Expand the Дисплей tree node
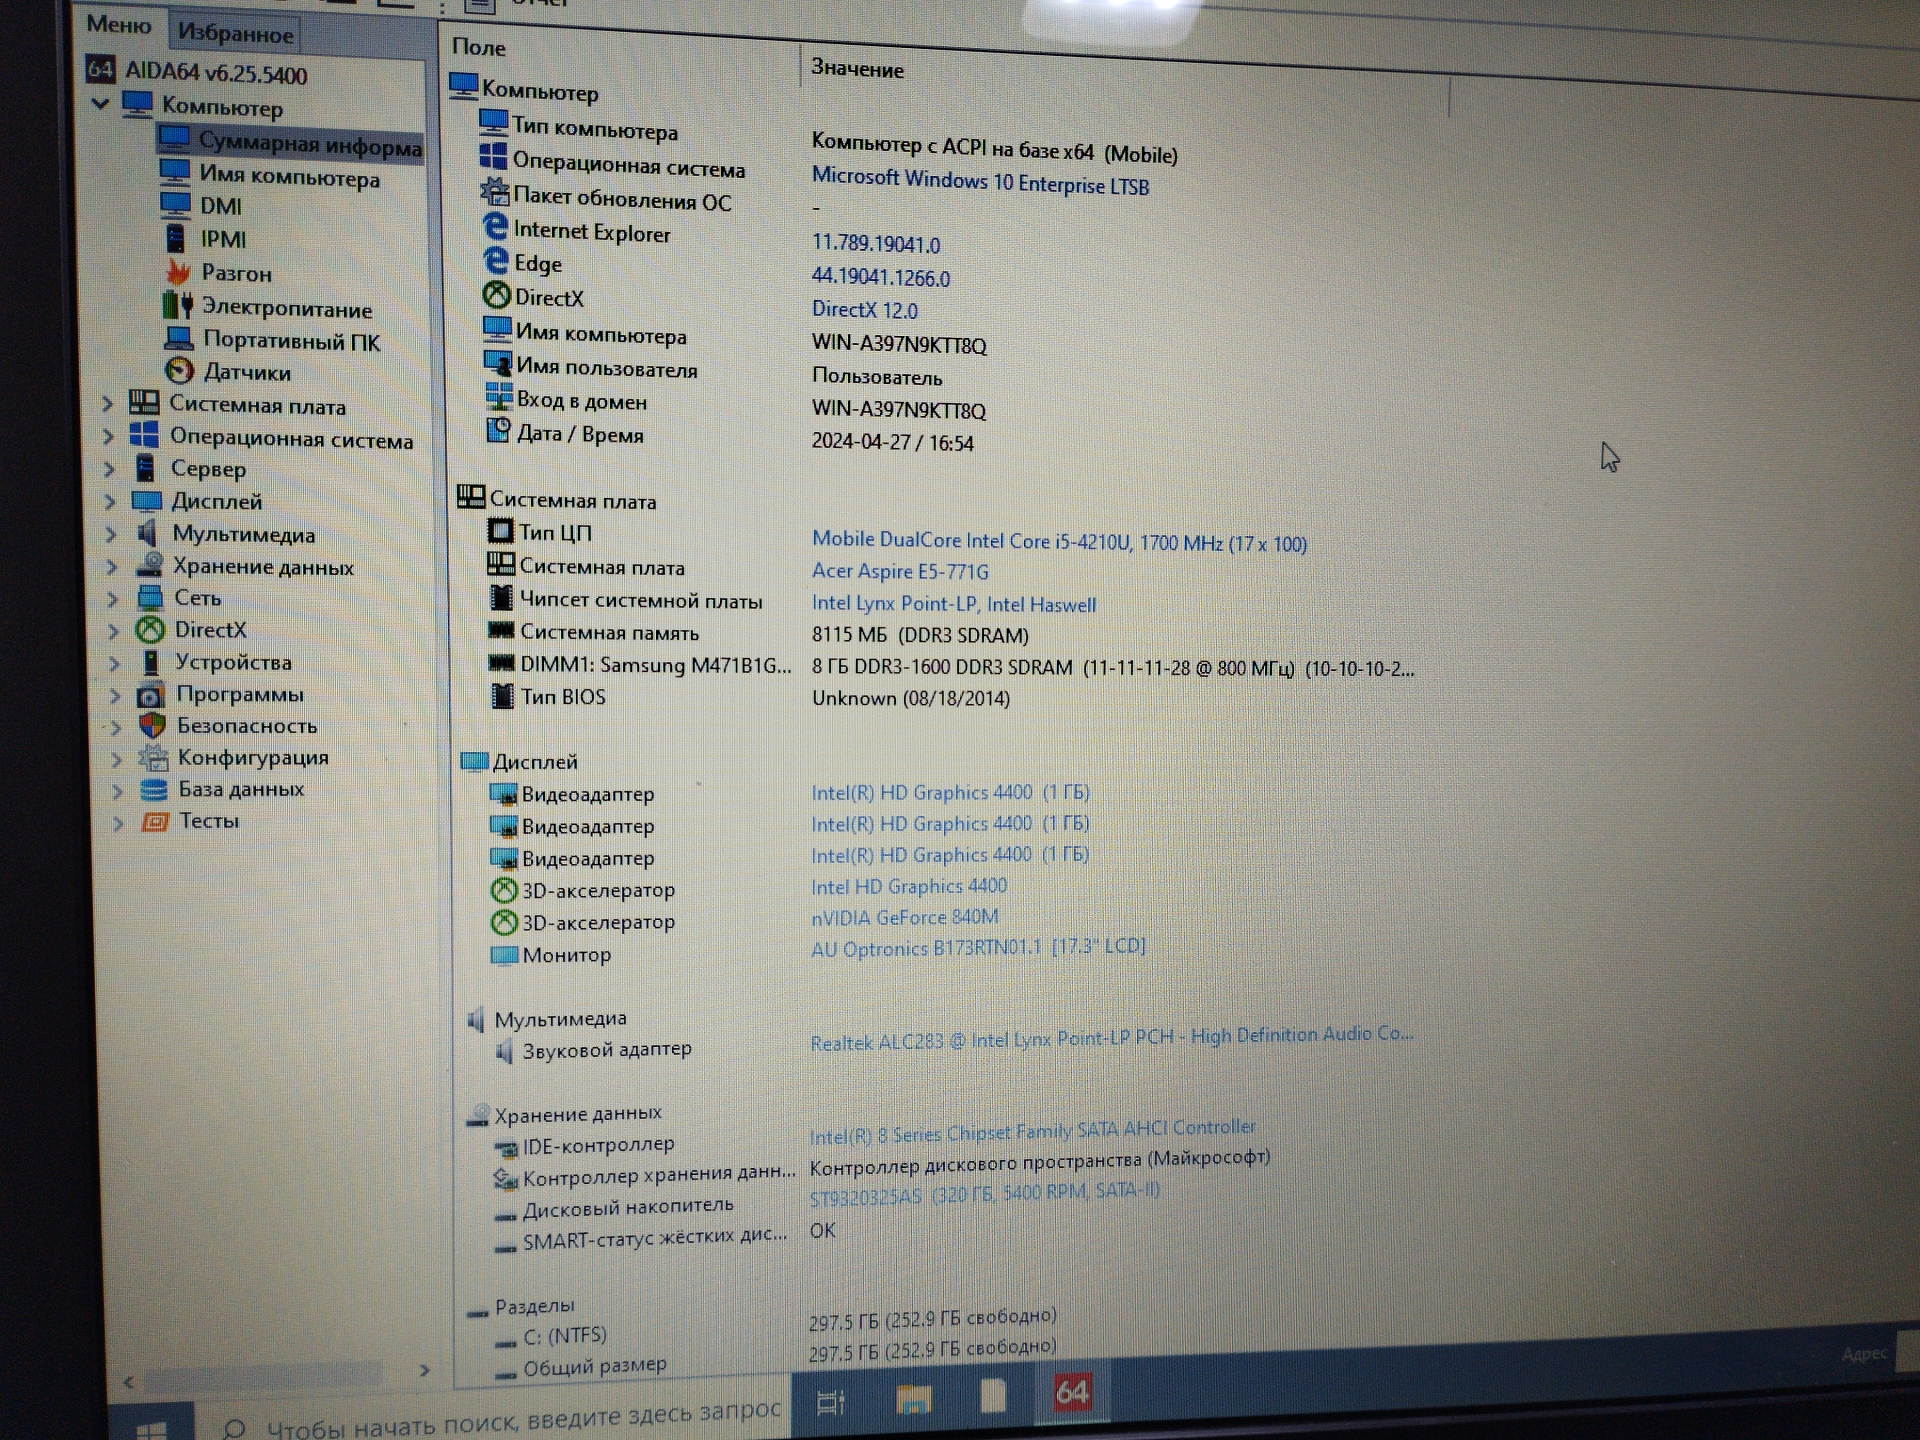 tap(110, 501)
